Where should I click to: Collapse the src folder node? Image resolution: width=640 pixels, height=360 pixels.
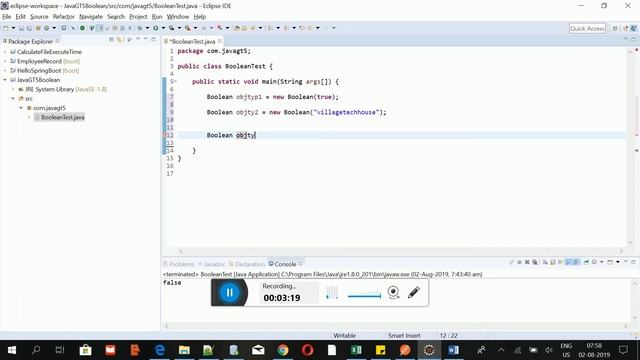[x=13, y=98]
